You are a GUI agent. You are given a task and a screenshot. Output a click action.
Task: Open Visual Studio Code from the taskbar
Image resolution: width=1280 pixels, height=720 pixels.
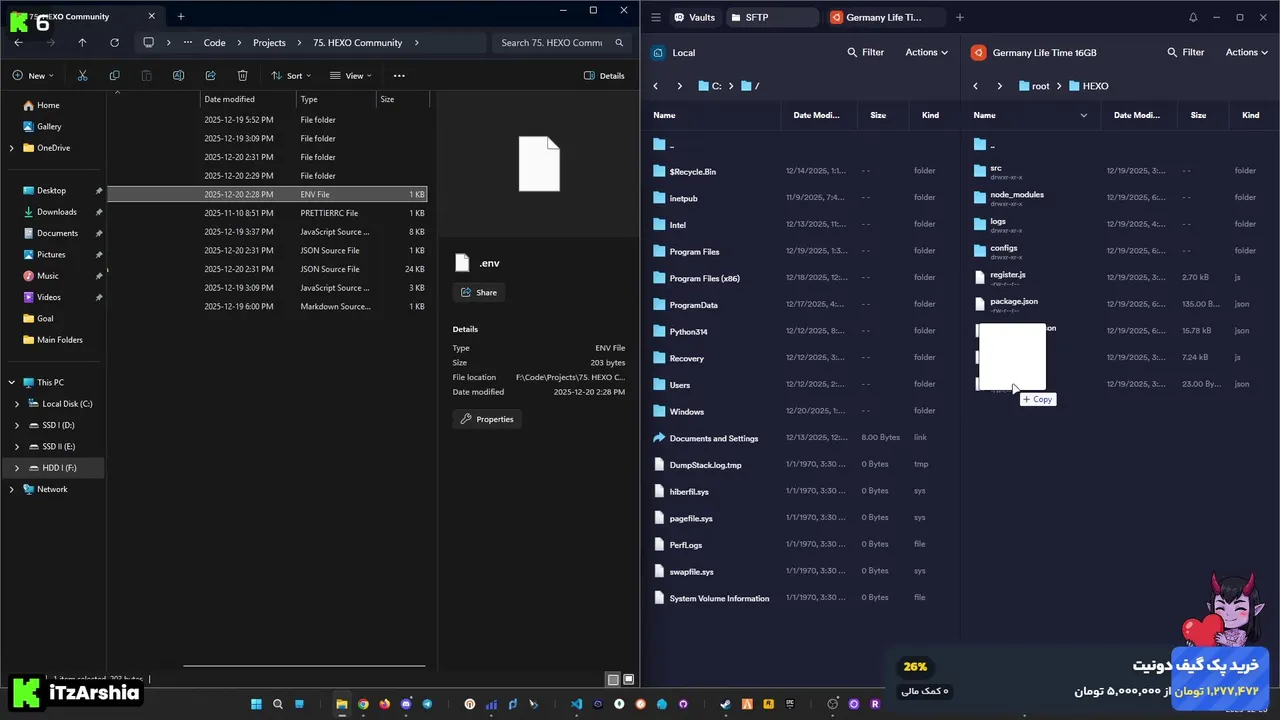point(576,704)
